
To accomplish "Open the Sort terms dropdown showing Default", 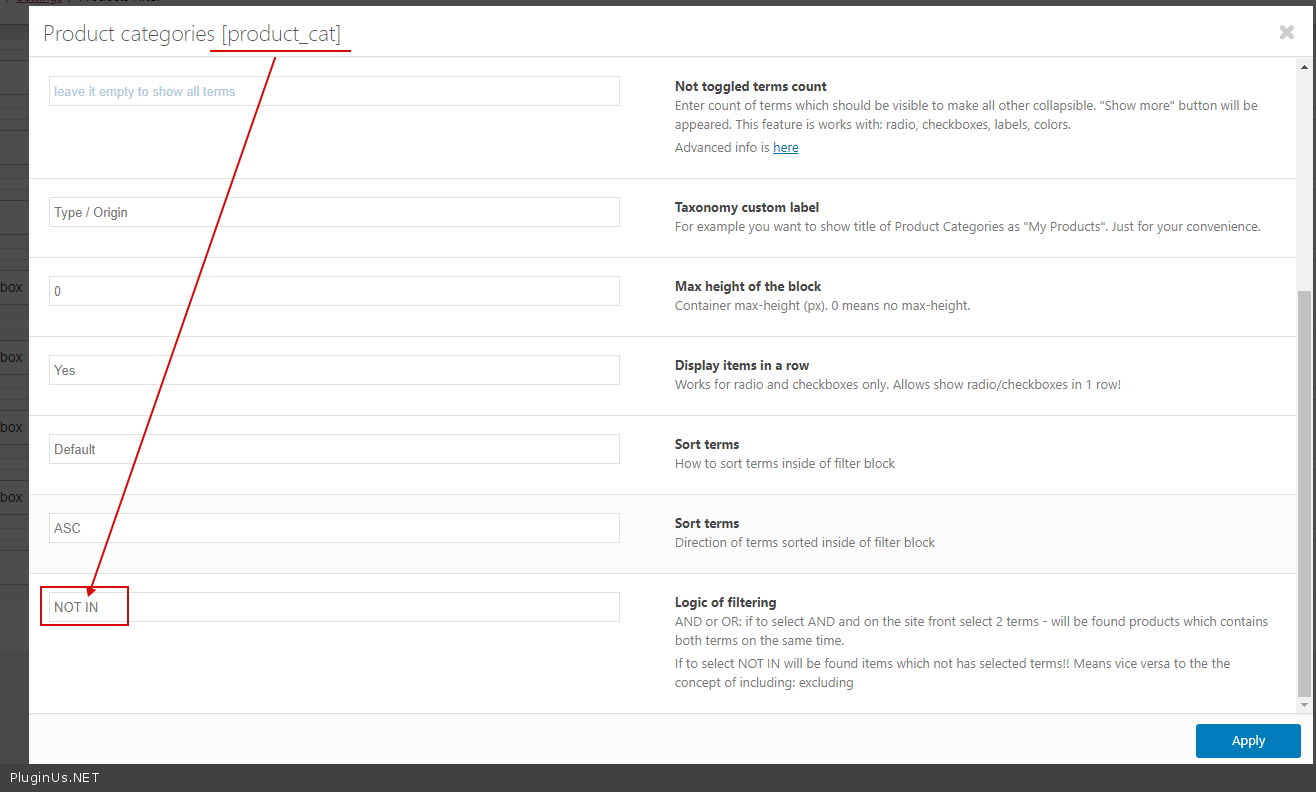I will point(334,449).
